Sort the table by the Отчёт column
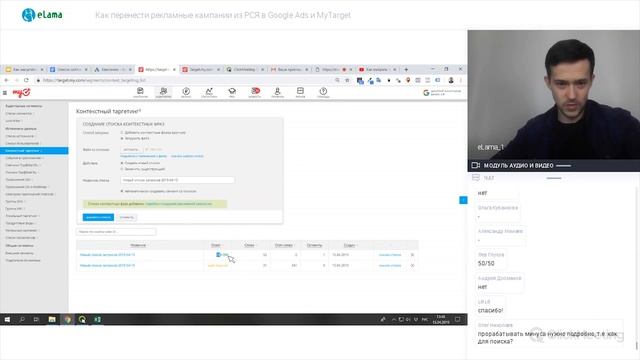 [x=216, y=245]
